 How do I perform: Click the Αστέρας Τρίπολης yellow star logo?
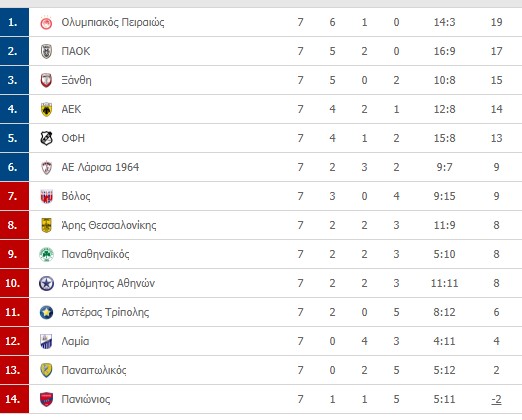point(46,313)
